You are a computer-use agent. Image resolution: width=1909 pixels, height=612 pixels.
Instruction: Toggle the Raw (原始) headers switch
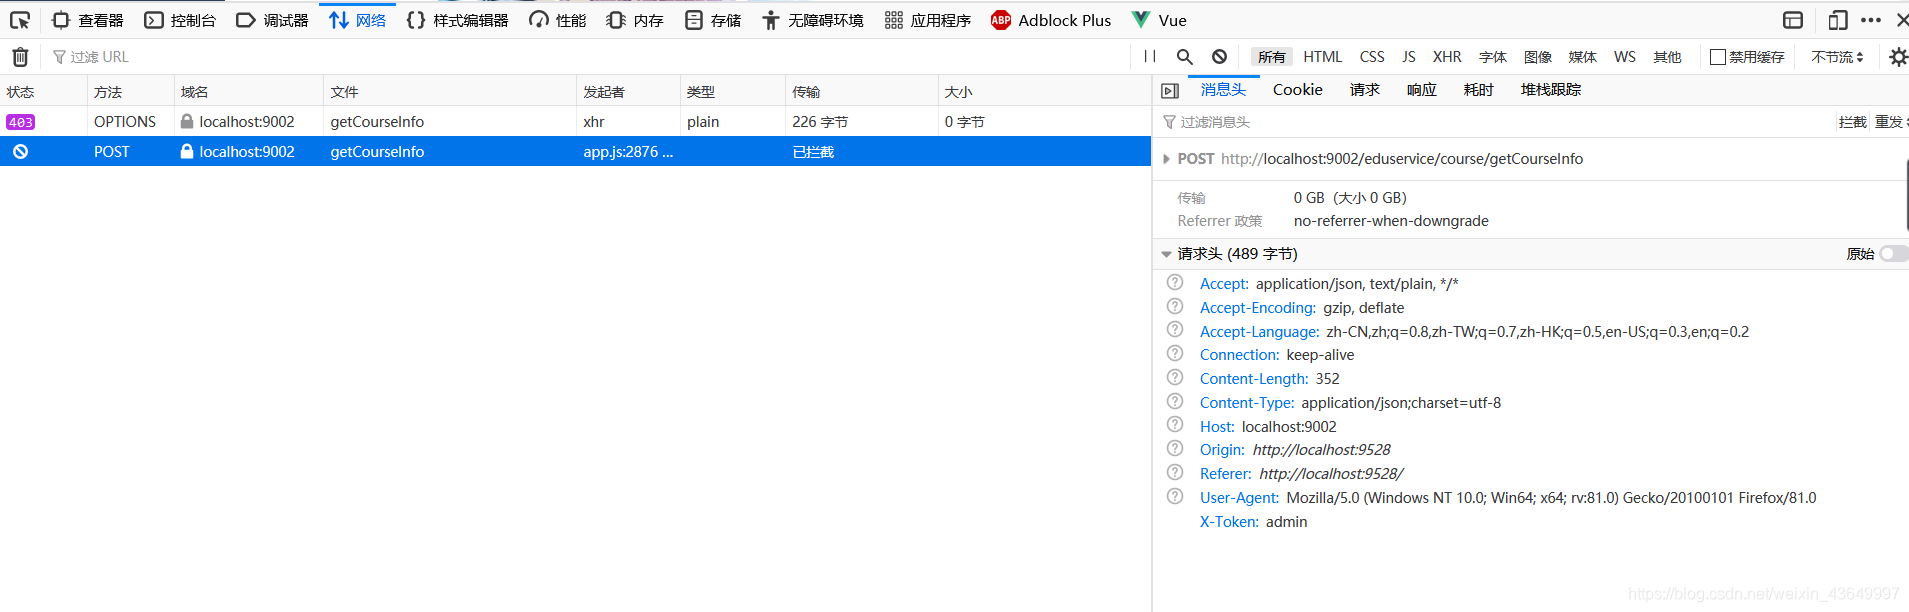pos(1893,254)
